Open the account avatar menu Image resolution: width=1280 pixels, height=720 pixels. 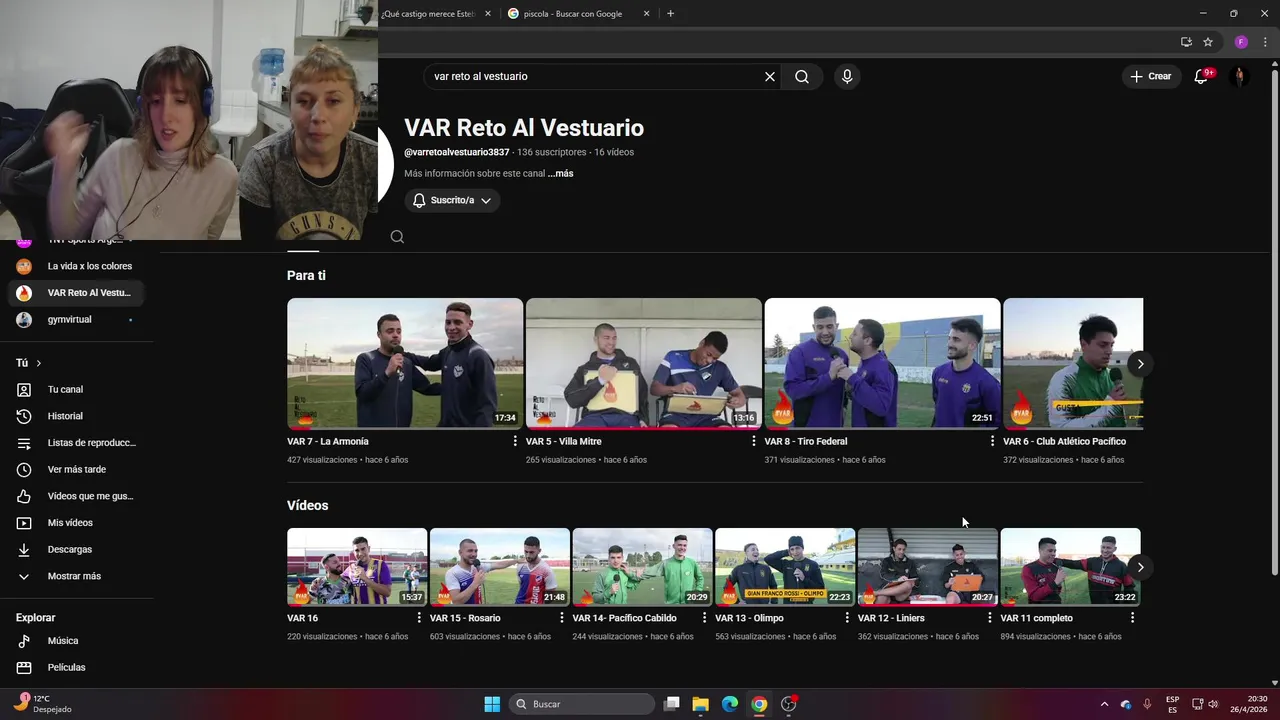(x=1239, y=76)
